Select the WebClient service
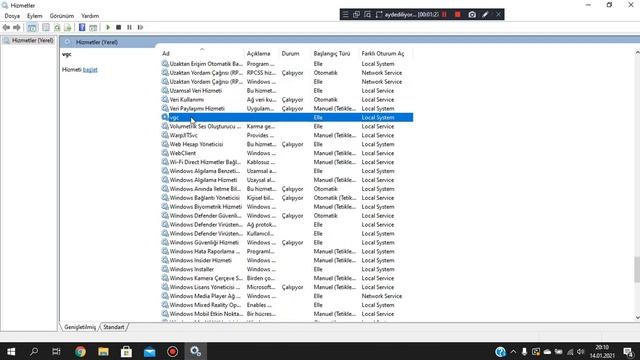 tap(182, 153)
